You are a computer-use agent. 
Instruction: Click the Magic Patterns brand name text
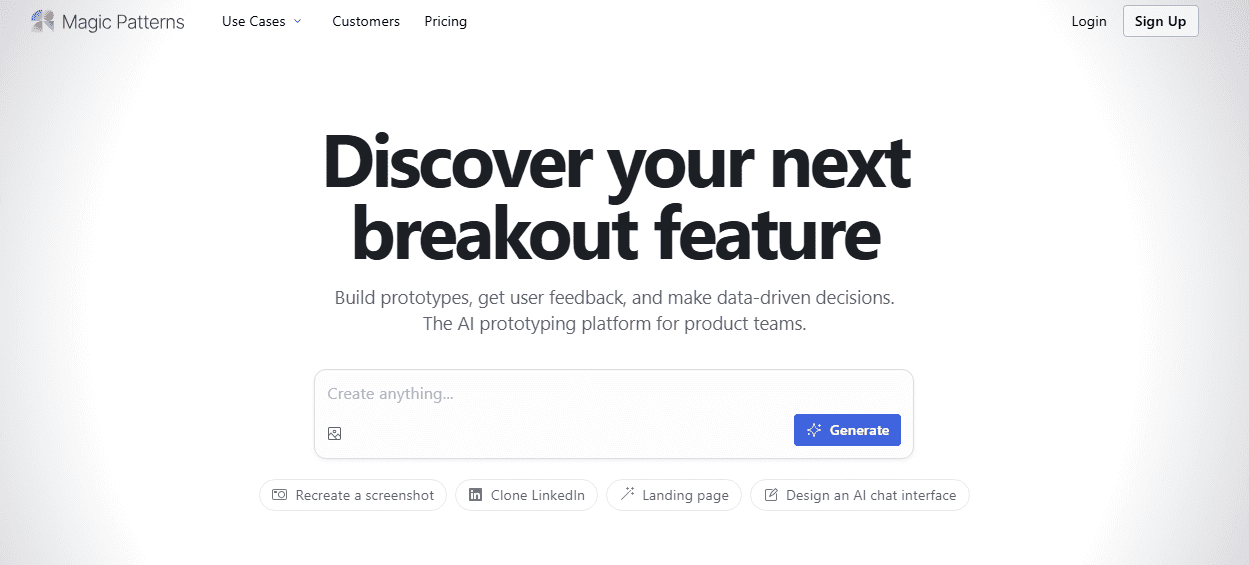(123, 21)
